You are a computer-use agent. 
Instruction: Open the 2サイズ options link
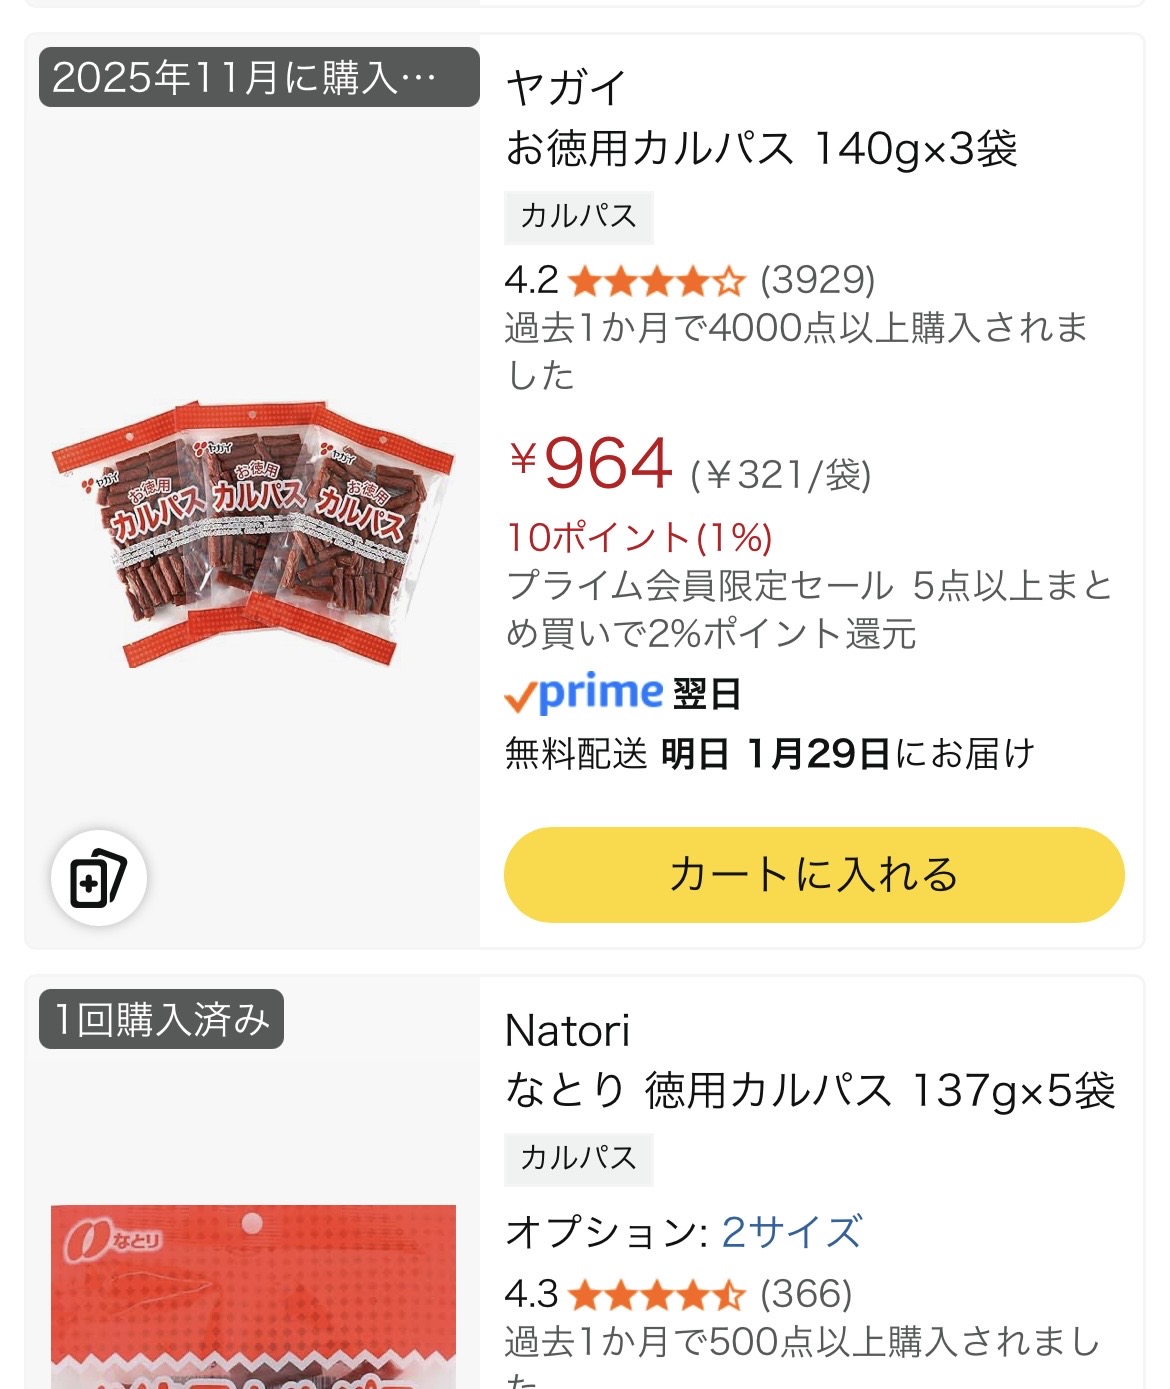click(791, 1232)
